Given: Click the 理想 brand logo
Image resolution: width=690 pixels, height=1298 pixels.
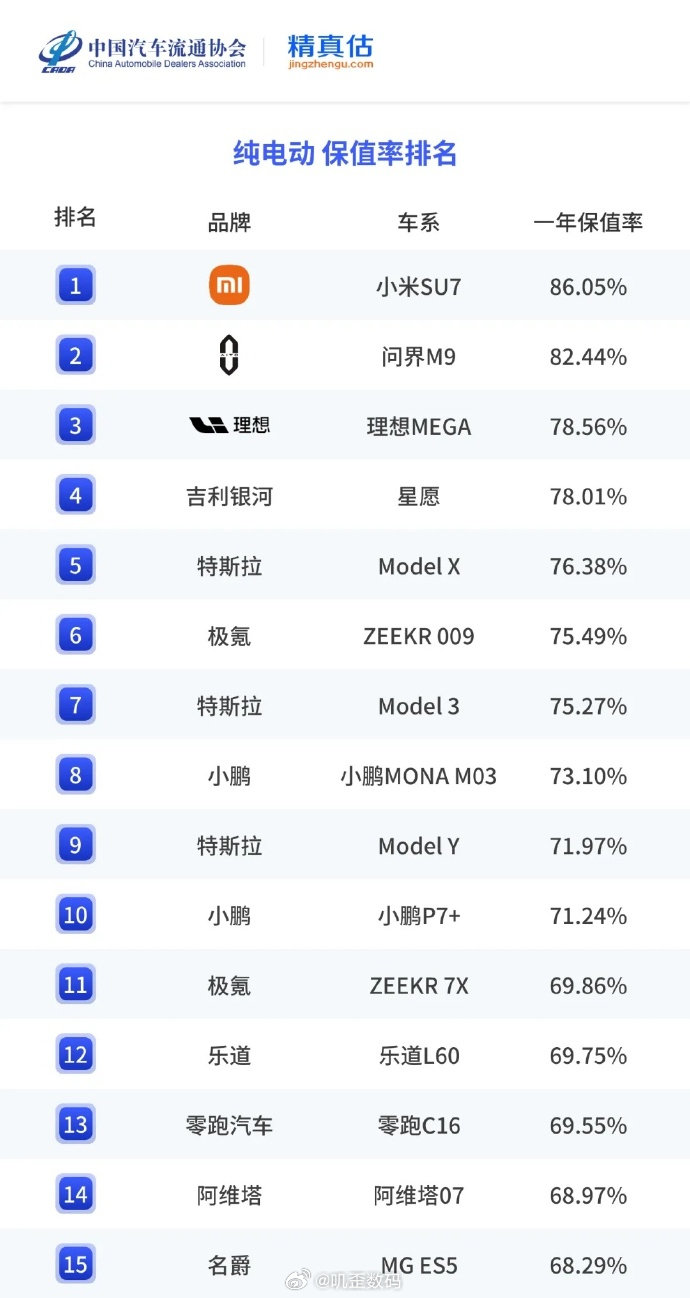Looking at the screenshot, I should click(x=229, y=426).
